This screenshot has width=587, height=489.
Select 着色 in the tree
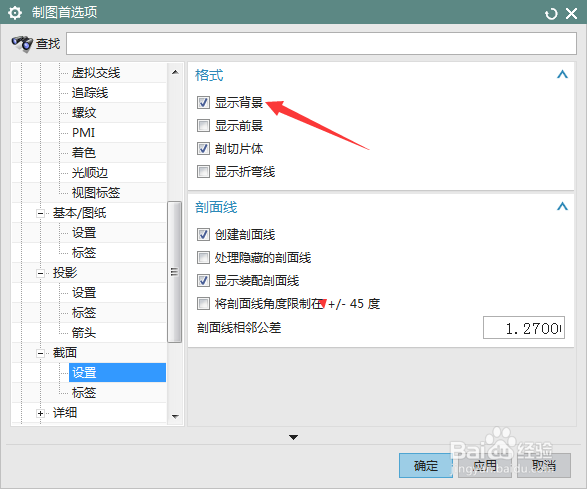84,153
